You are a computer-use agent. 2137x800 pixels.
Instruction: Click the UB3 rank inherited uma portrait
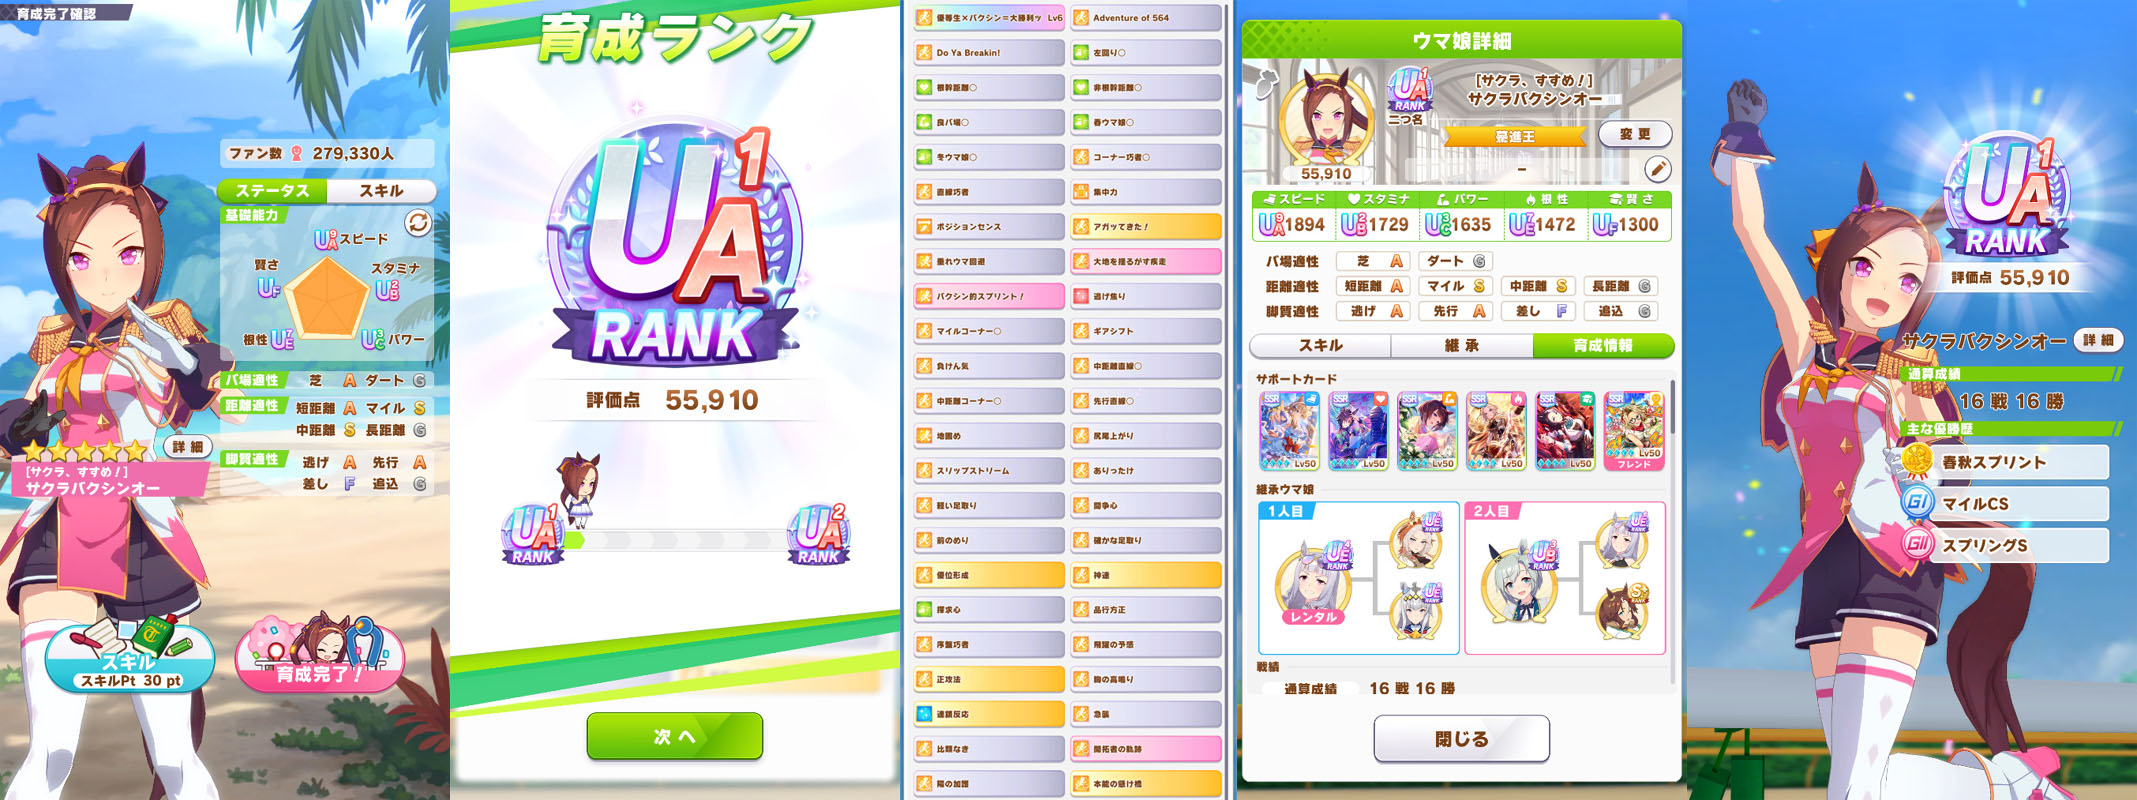tap(1519, 582)
